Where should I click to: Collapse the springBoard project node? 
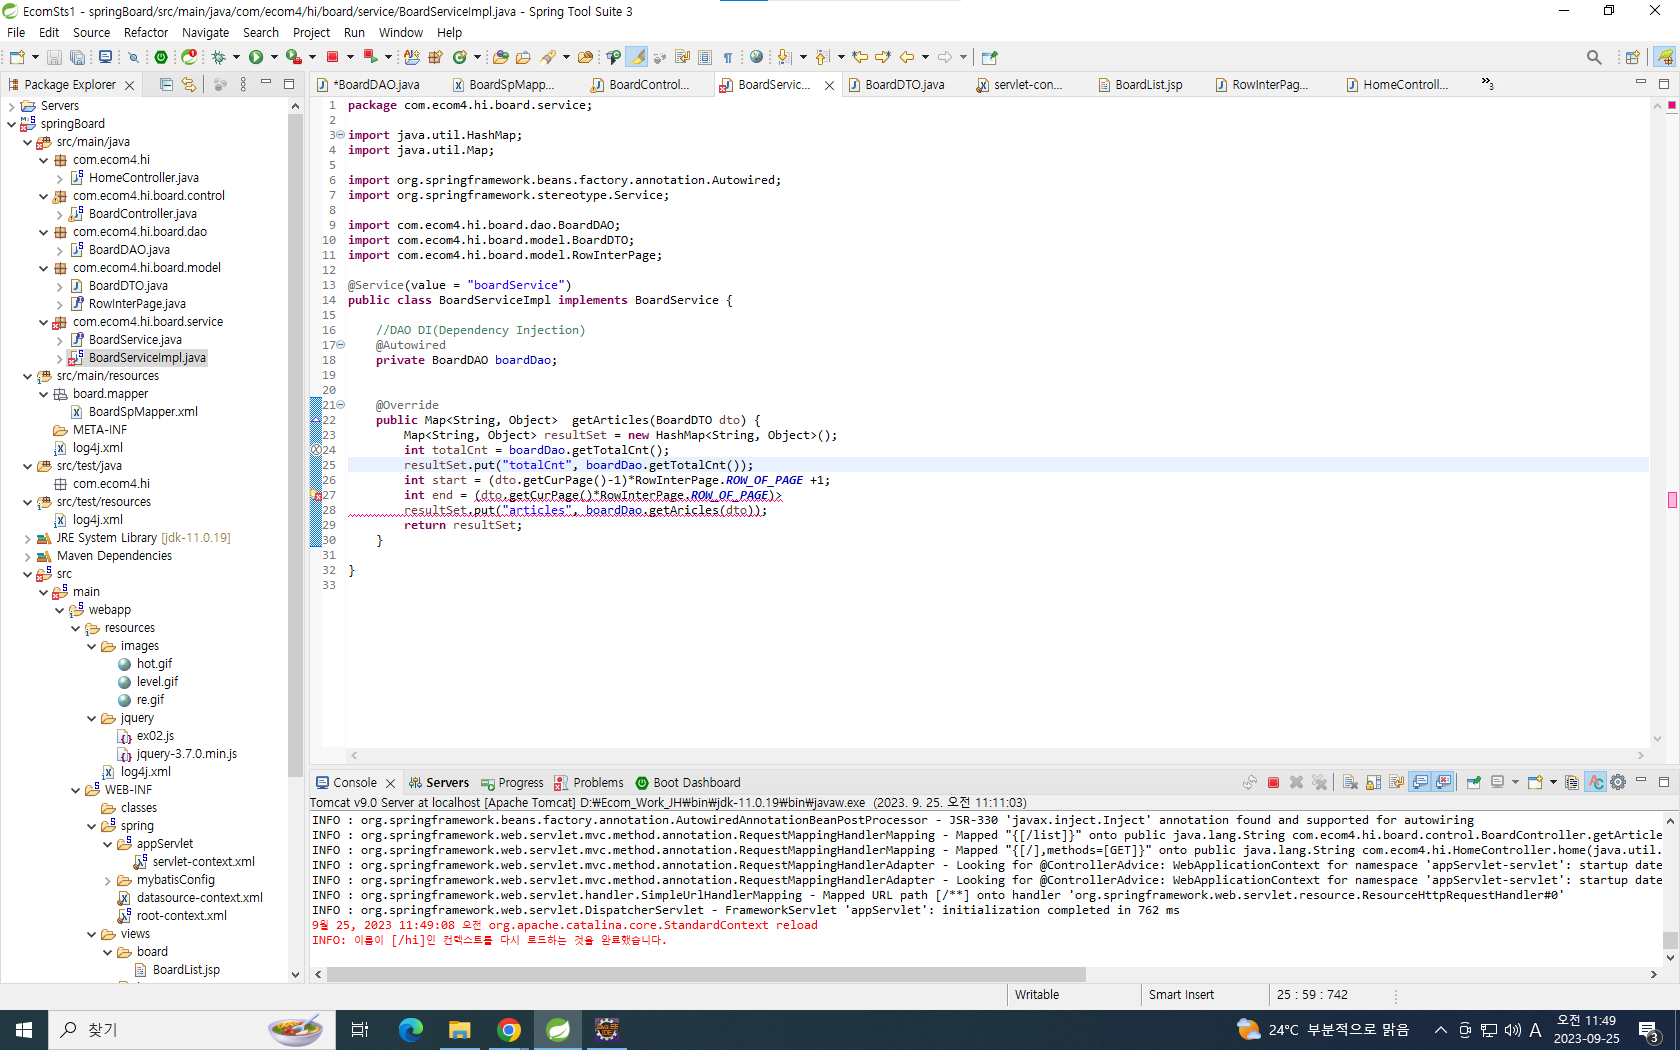(x=12, y=124)
